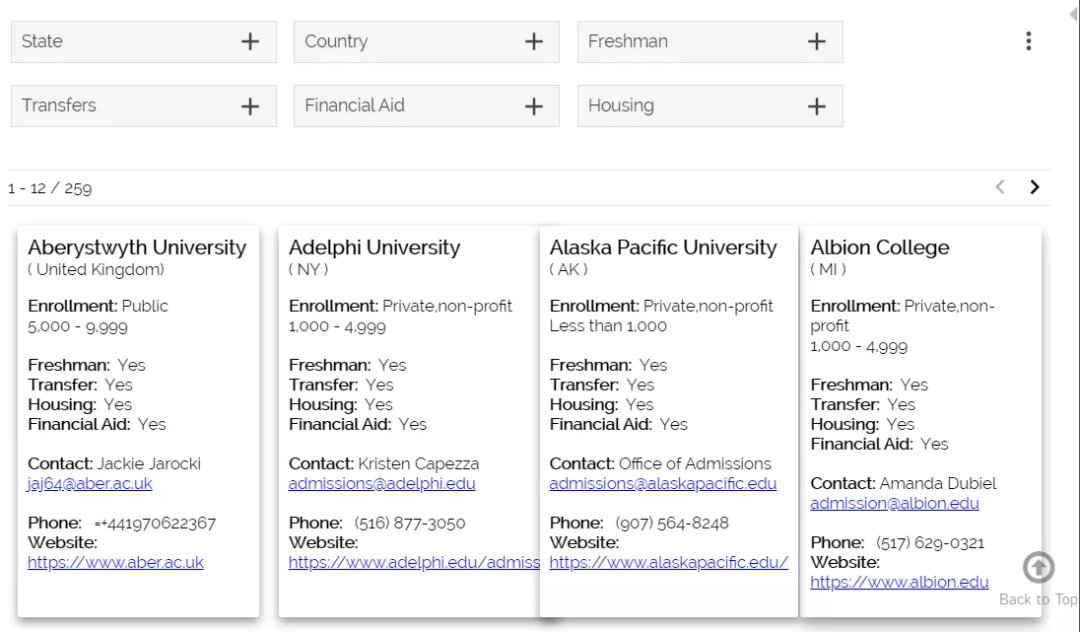Viewport: 1080px width, 632px height.
Task: Expand the Freshman filter
Action: pos(817,41)
